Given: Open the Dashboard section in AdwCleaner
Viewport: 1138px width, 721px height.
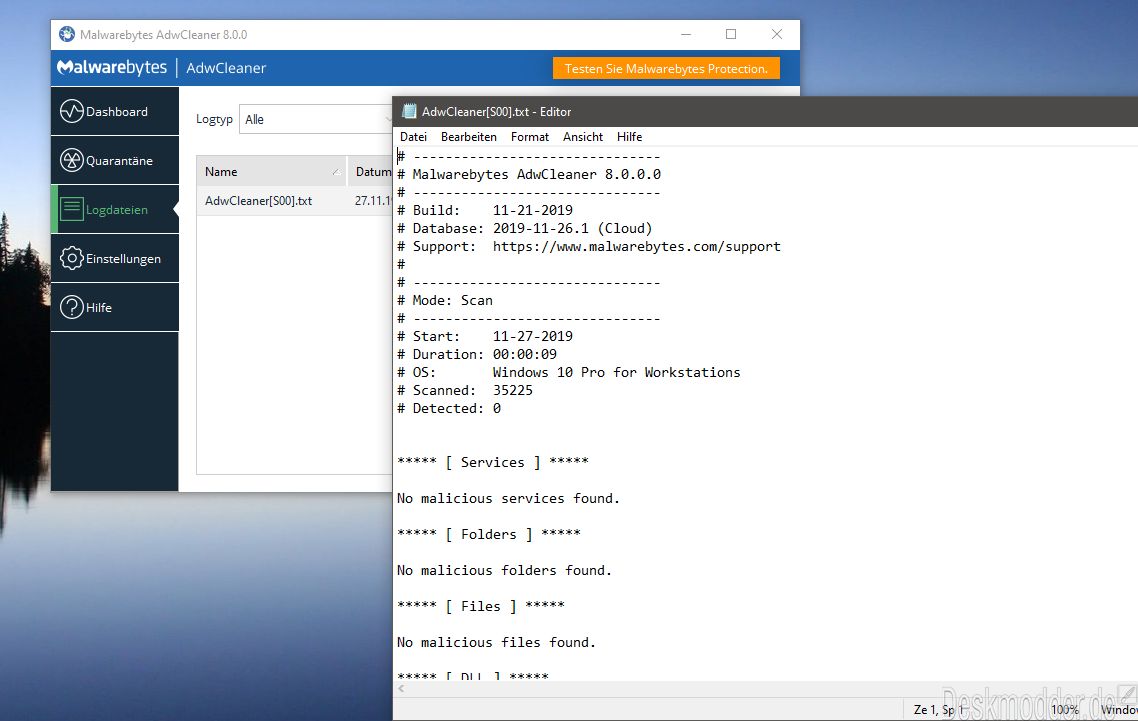Looking at the screenshot, I should [x=115, y=111].
